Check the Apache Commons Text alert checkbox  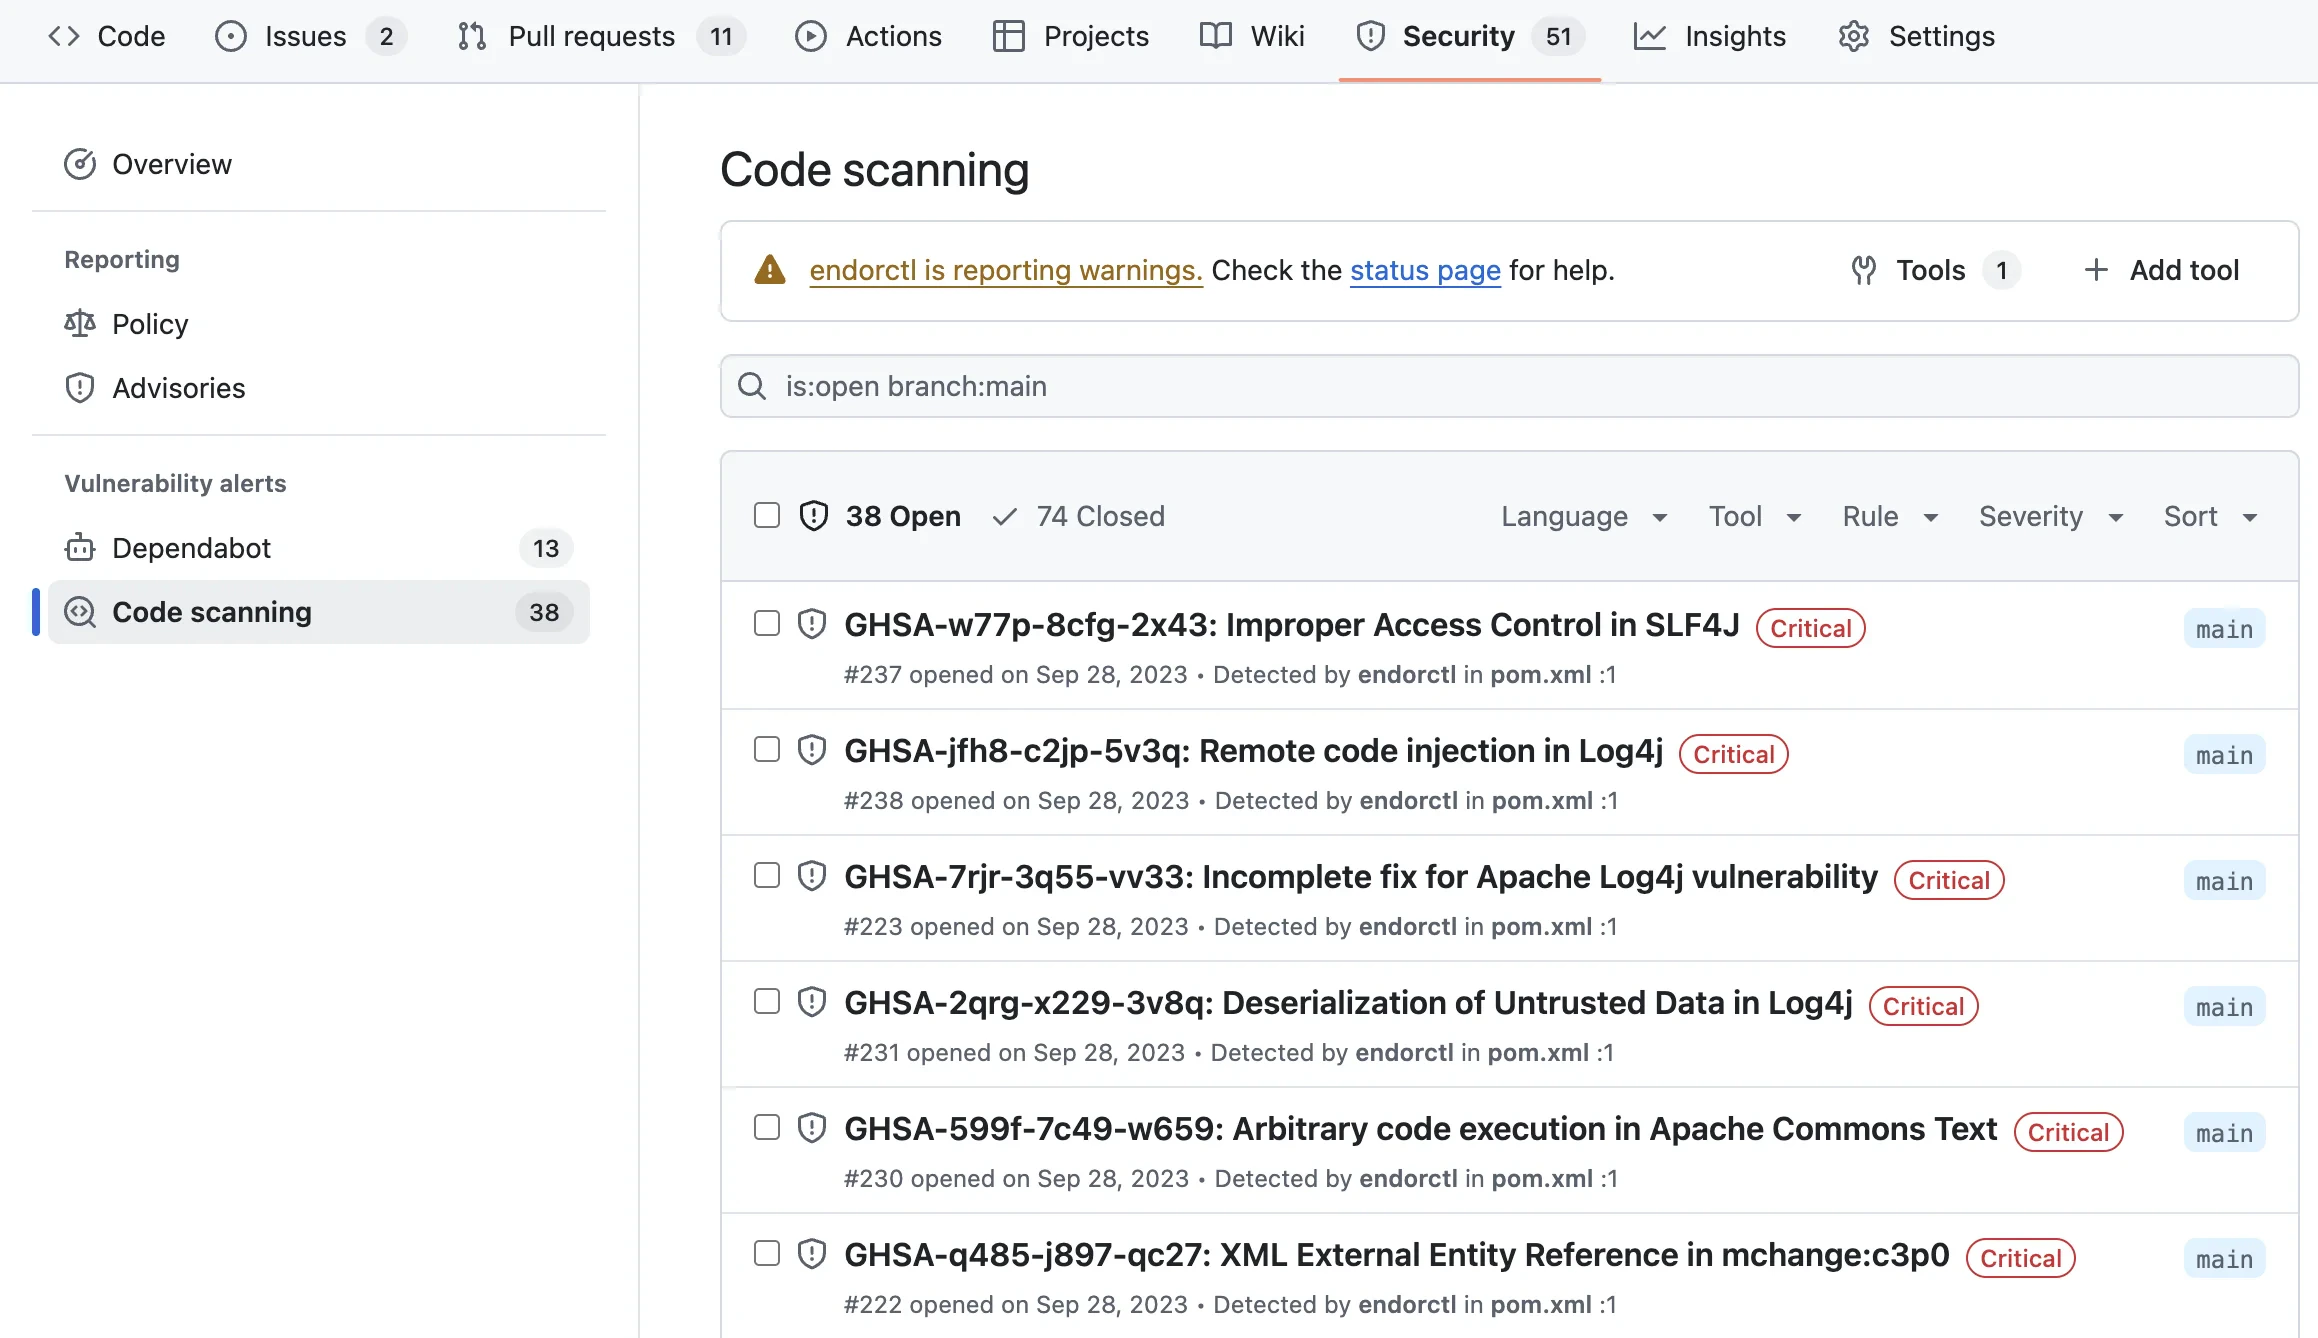766,1127
